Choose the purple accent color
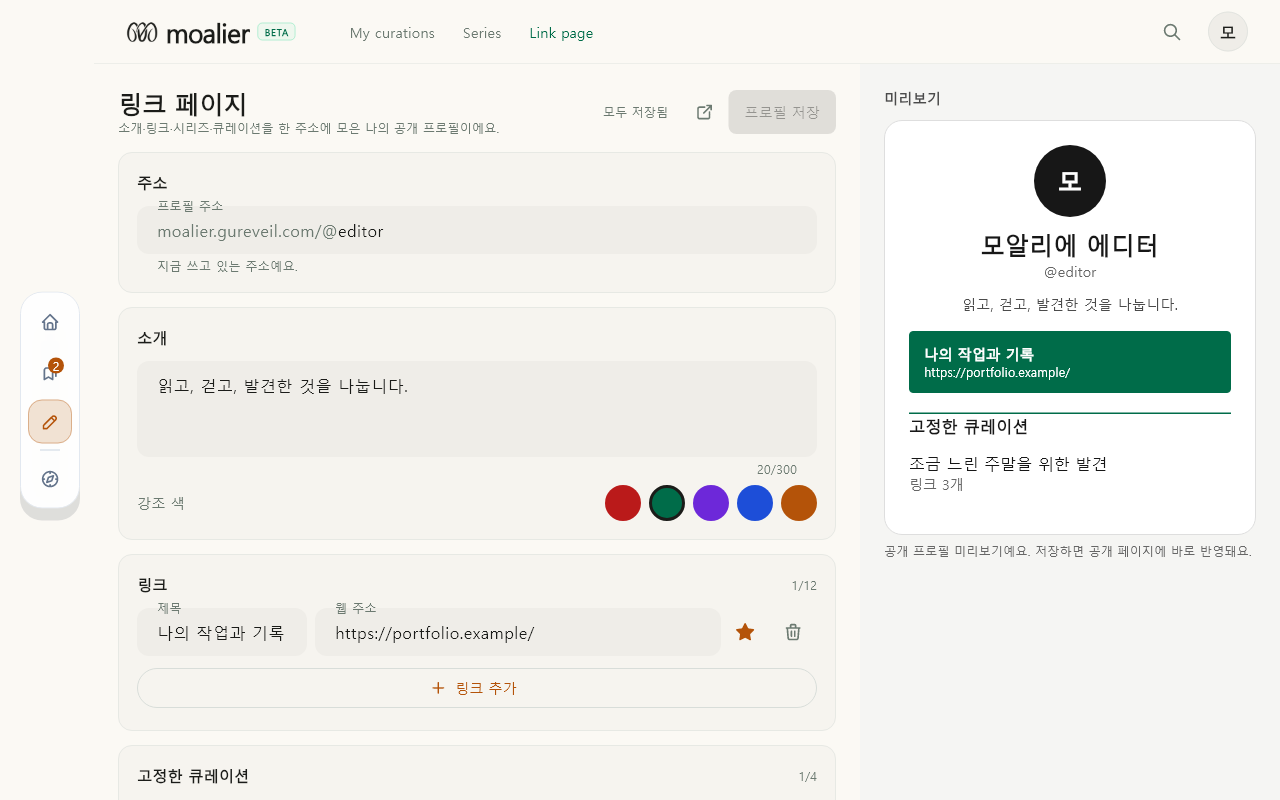This screenshot has height=800, width=1280. coord(711,503)
